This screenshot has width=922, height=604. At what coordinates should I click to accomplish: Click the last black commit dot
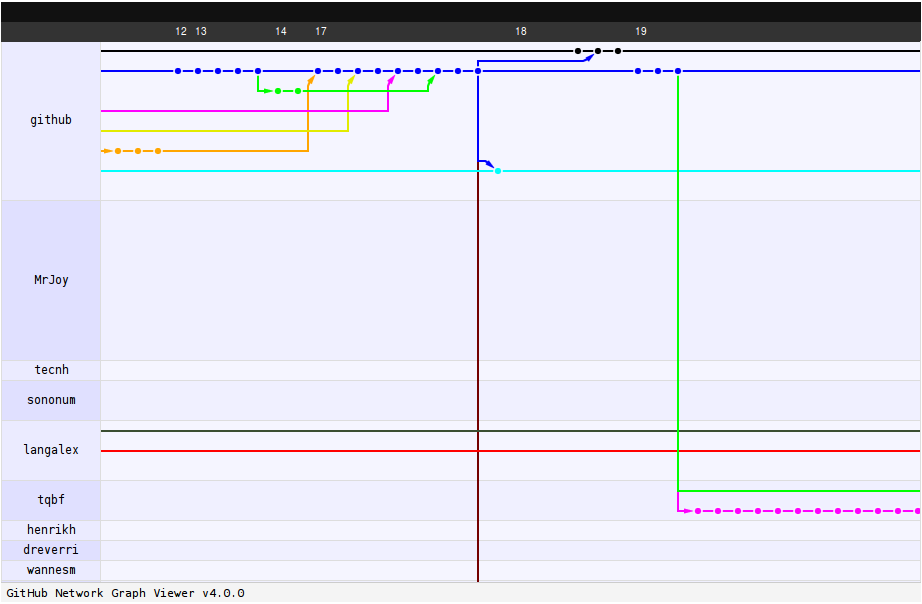618,51
